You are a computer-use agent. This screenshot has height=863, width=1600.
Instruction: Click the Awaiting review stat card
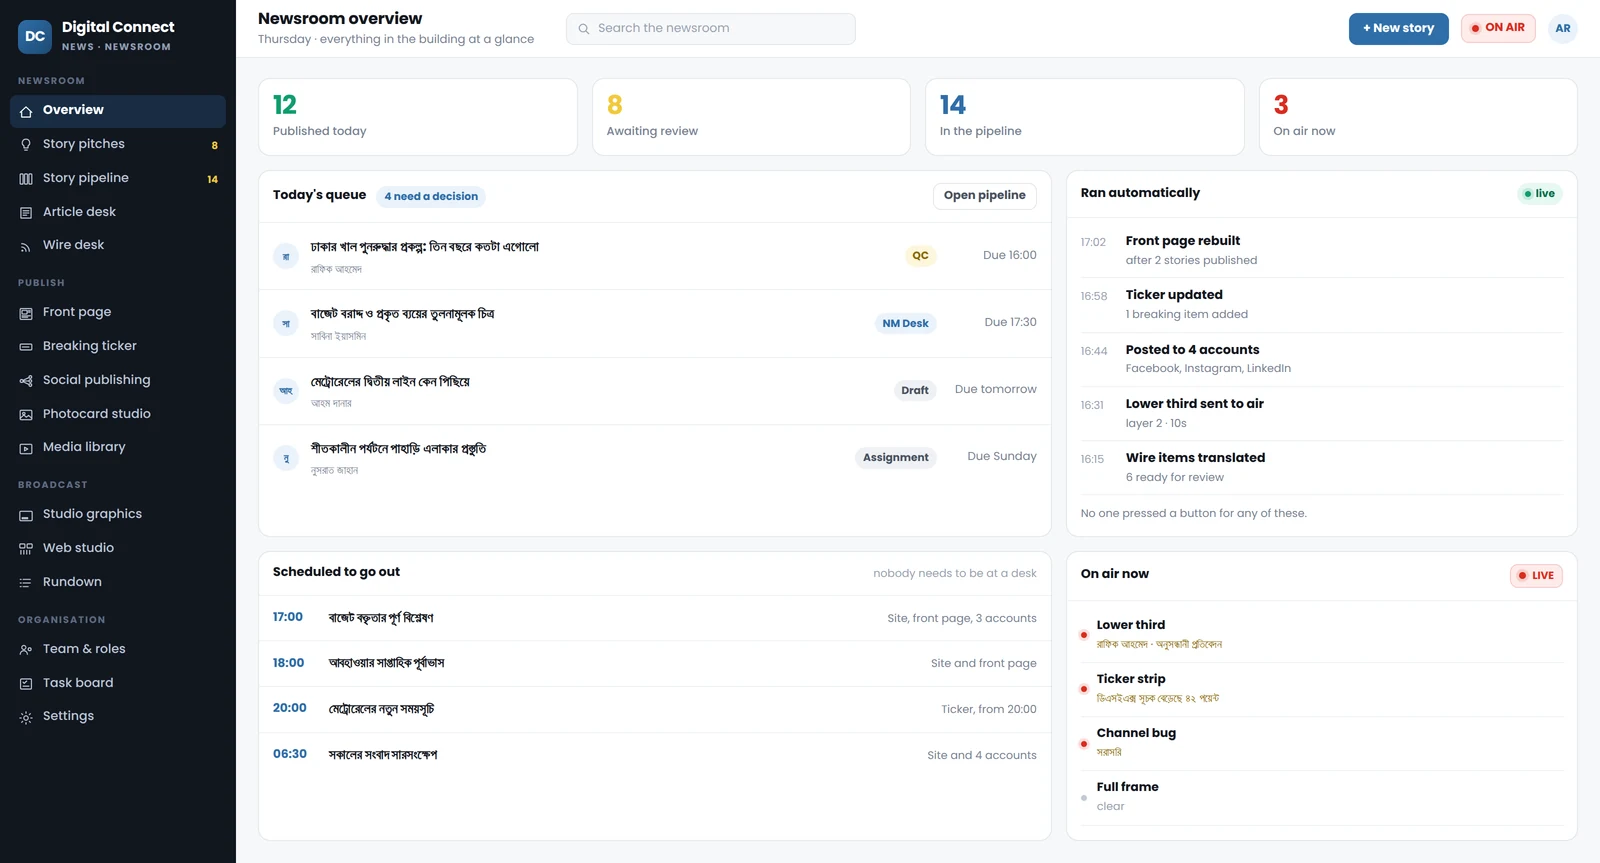click(751, 117)
